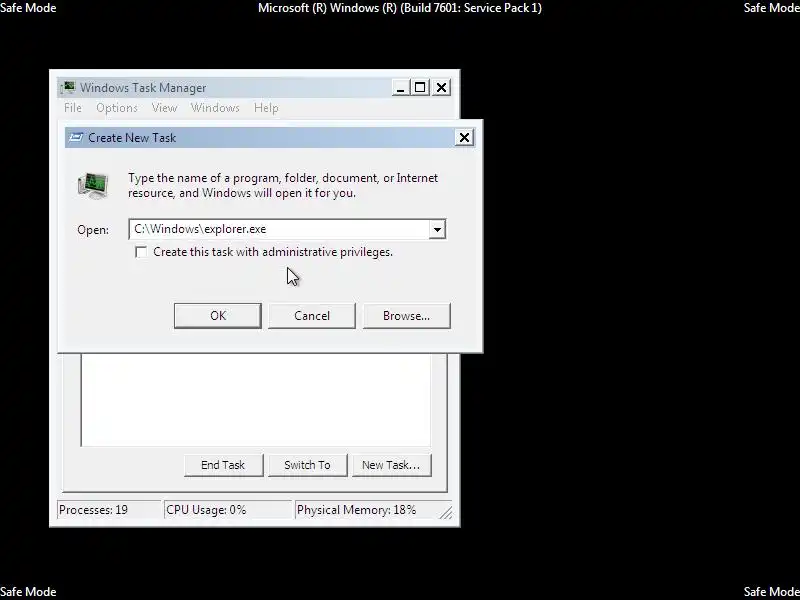Click the Windows Build 7601 text at the top of the desktop
Screen dimensions: 800x600
(400, 8)
